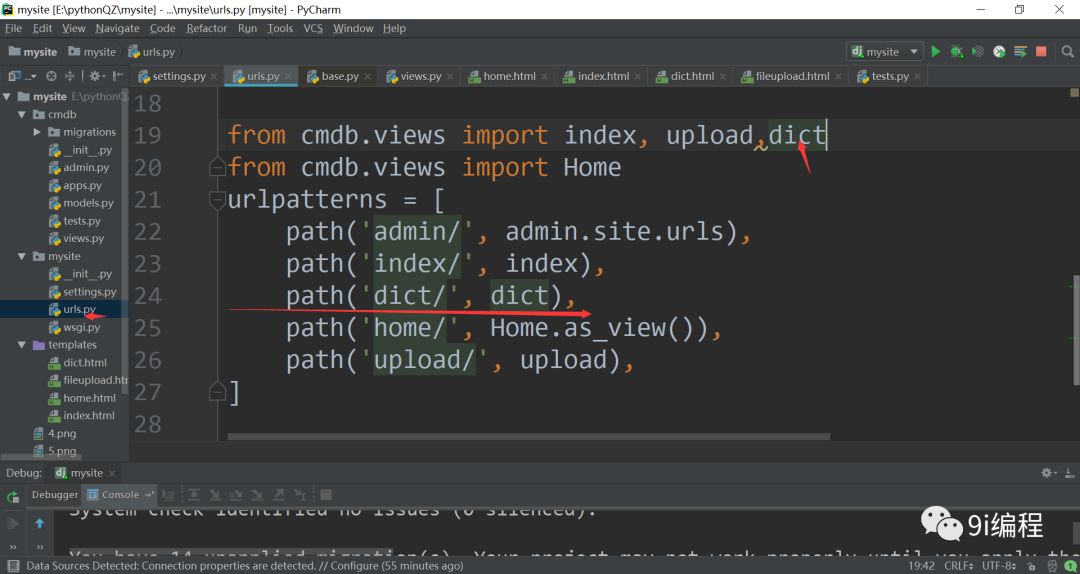Open the File menu
The height and width of the screenshot is (574, 1080).
point(13,28)
